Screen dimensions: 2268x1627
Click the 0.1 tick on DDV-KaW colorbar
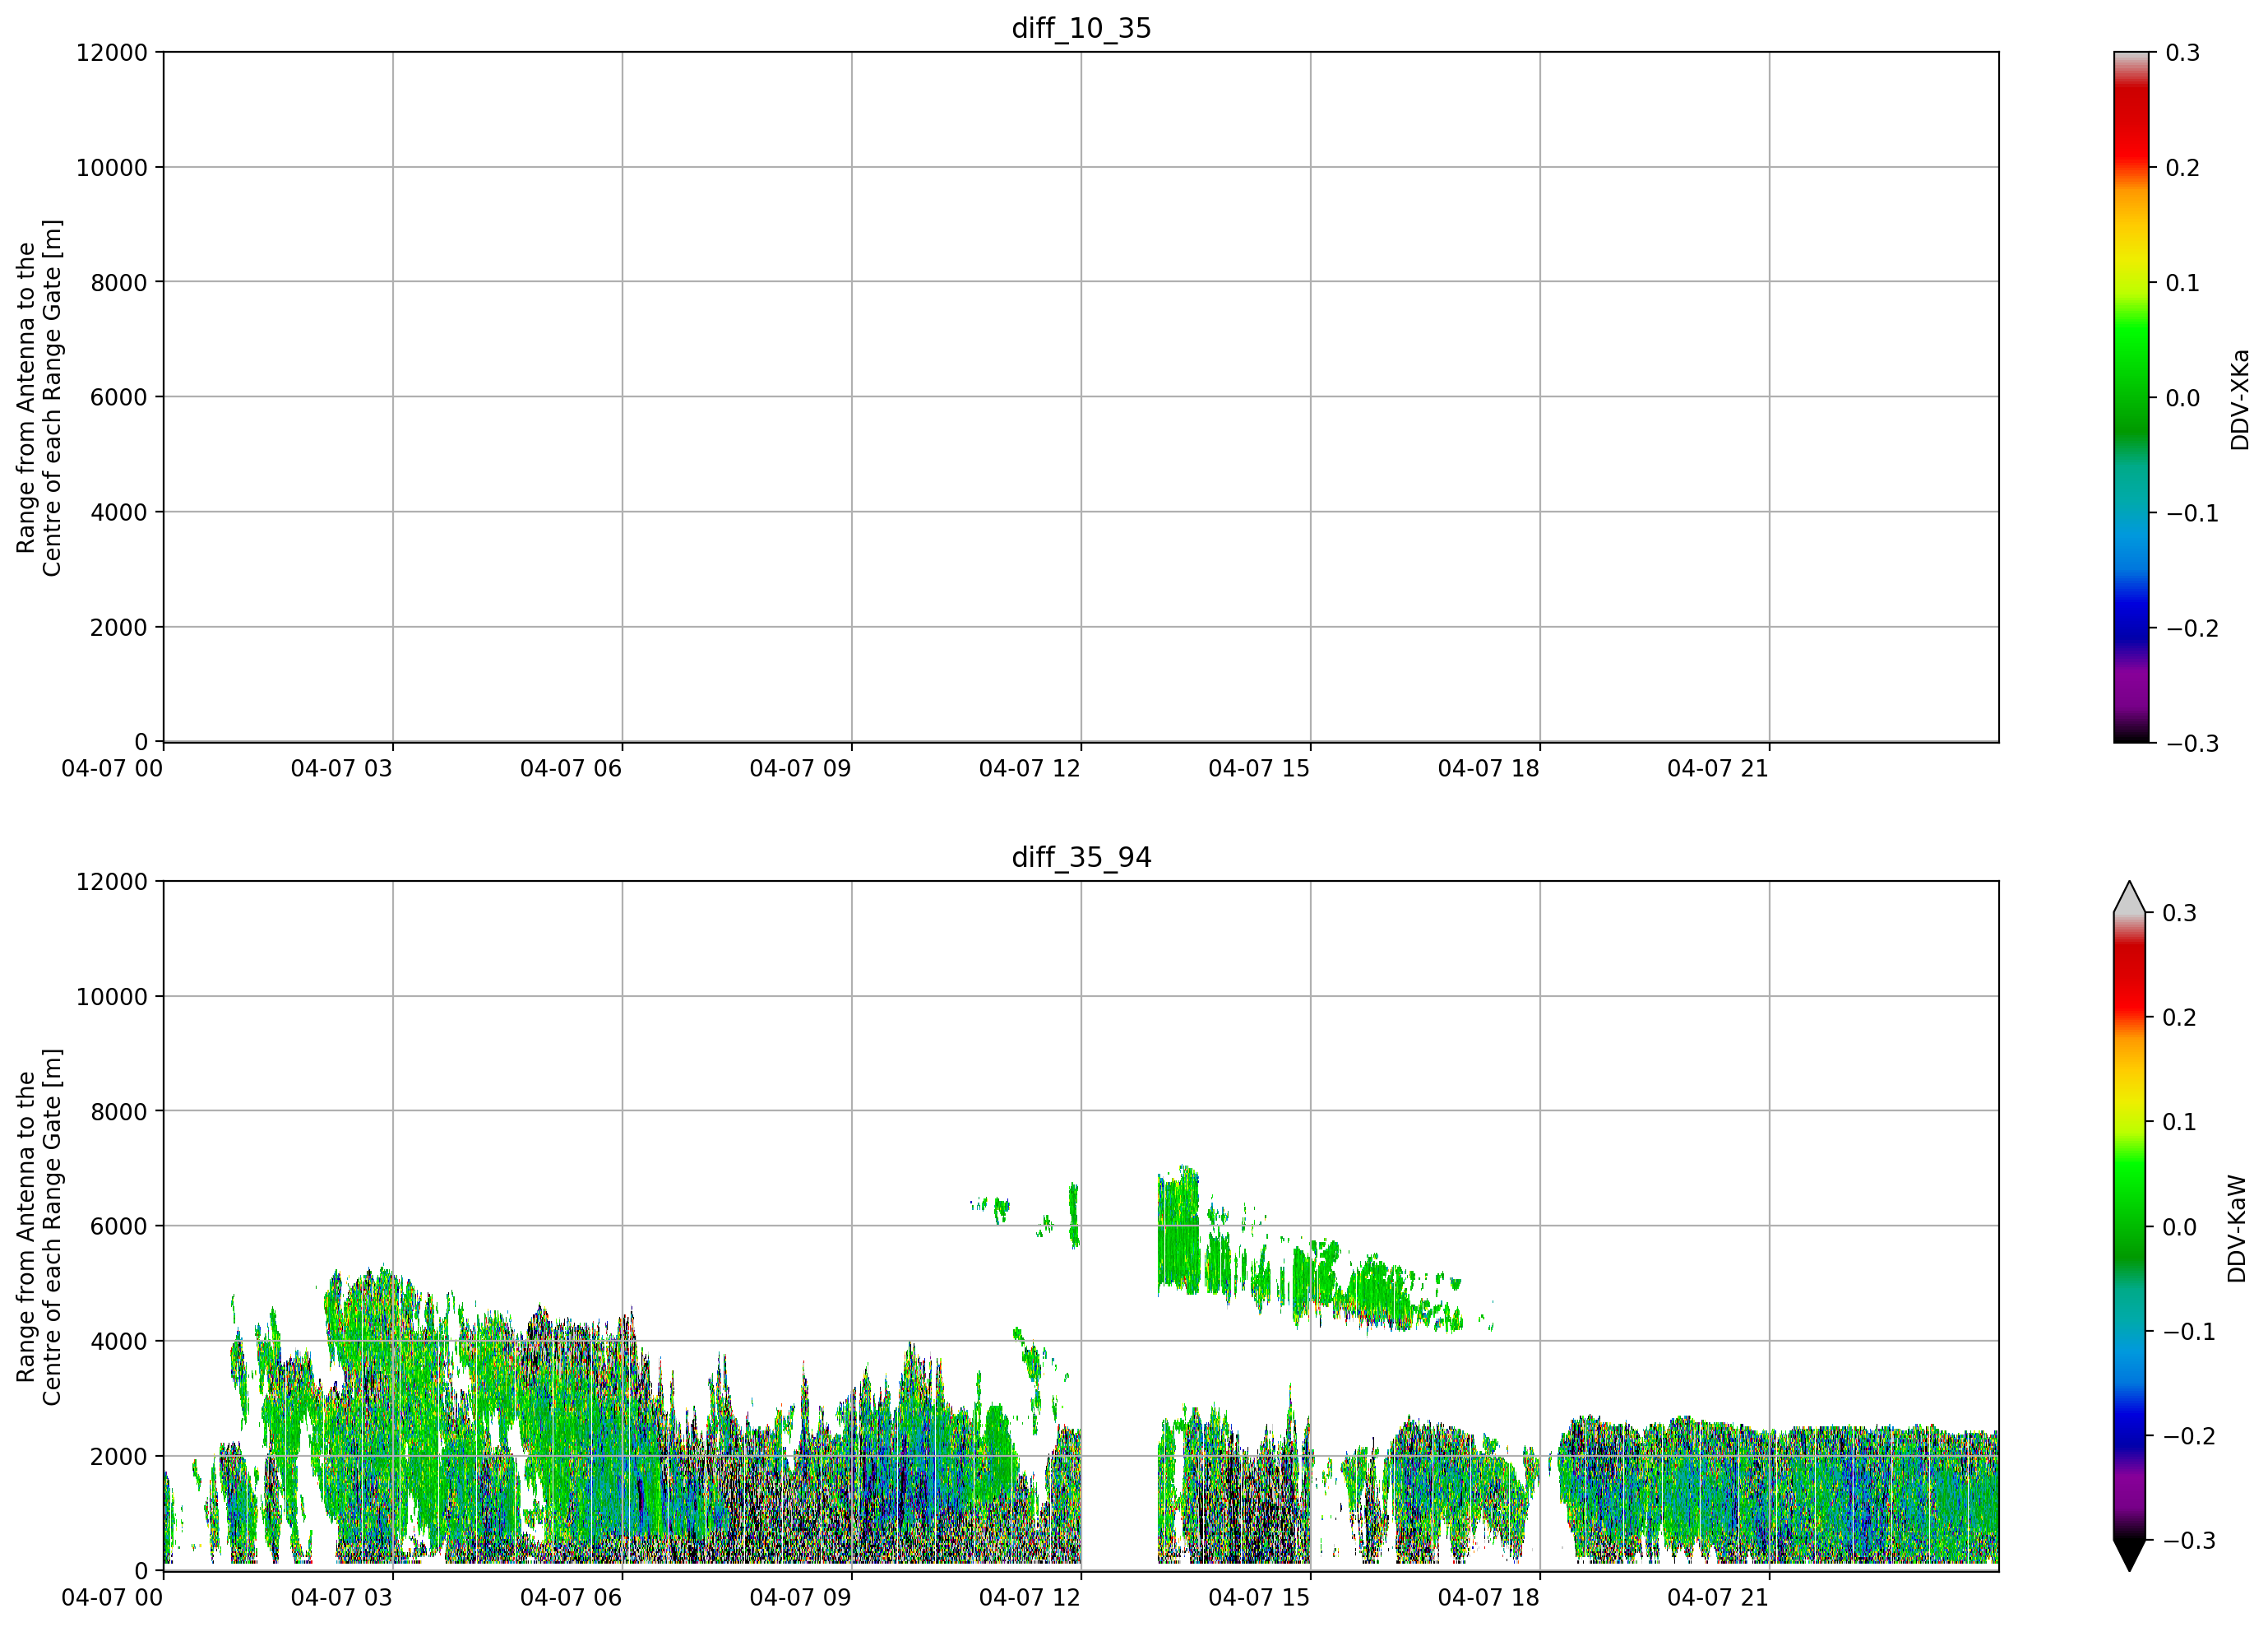pos(2180,1121)
